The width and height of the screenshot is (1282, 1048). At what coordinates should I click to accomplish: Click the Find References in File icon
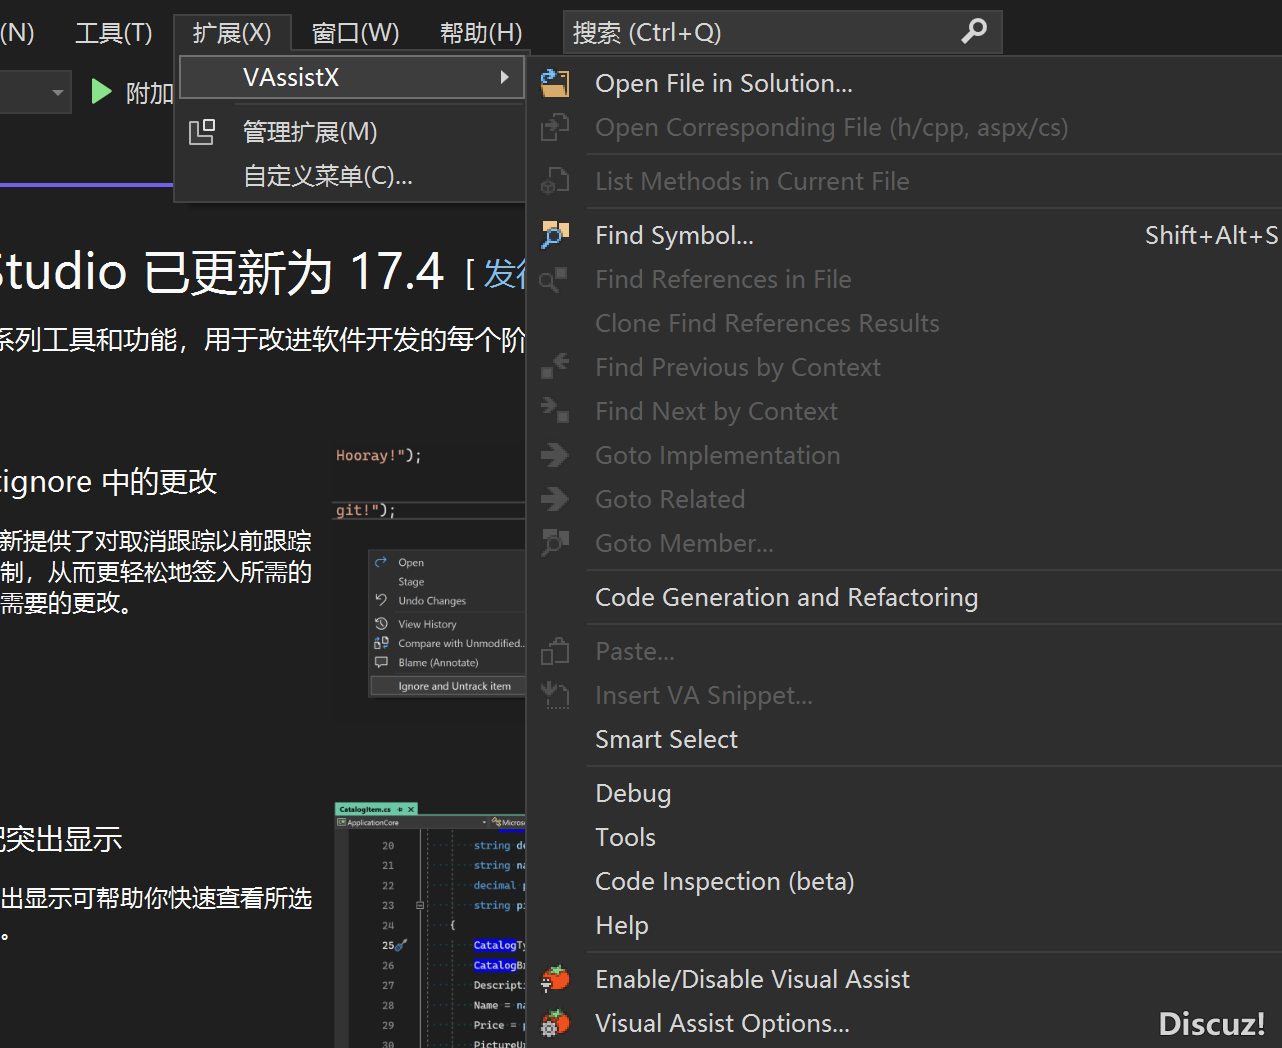555,279
